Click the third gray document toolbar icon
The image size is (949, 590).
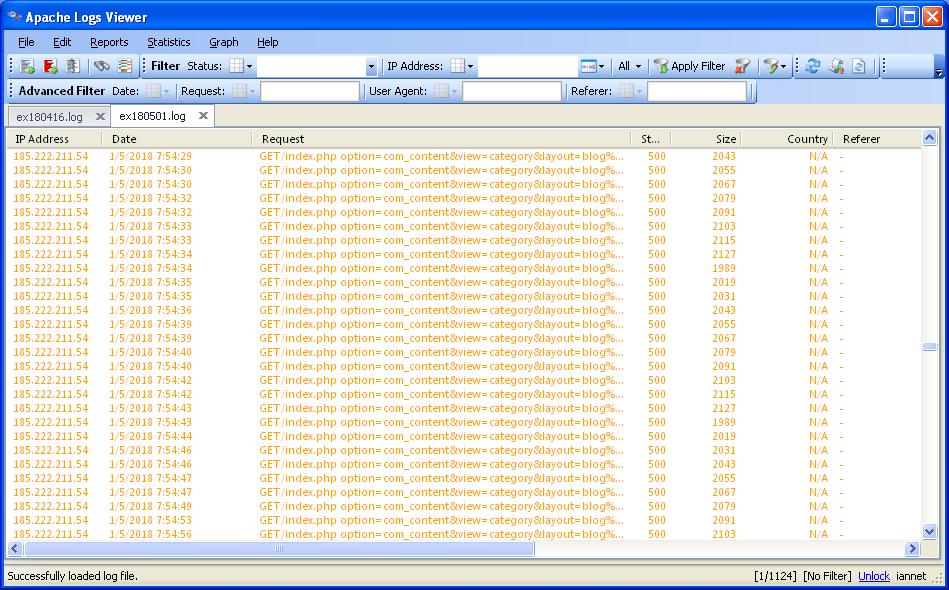click(x=73, y=66)
